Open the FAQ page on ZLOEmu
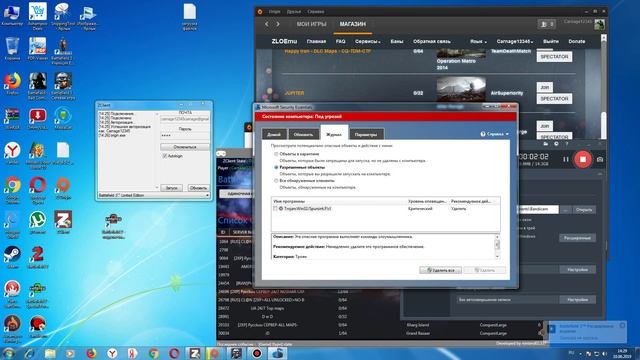The width and height of the screenshot is (640, 360). click(x=340, y=41)
